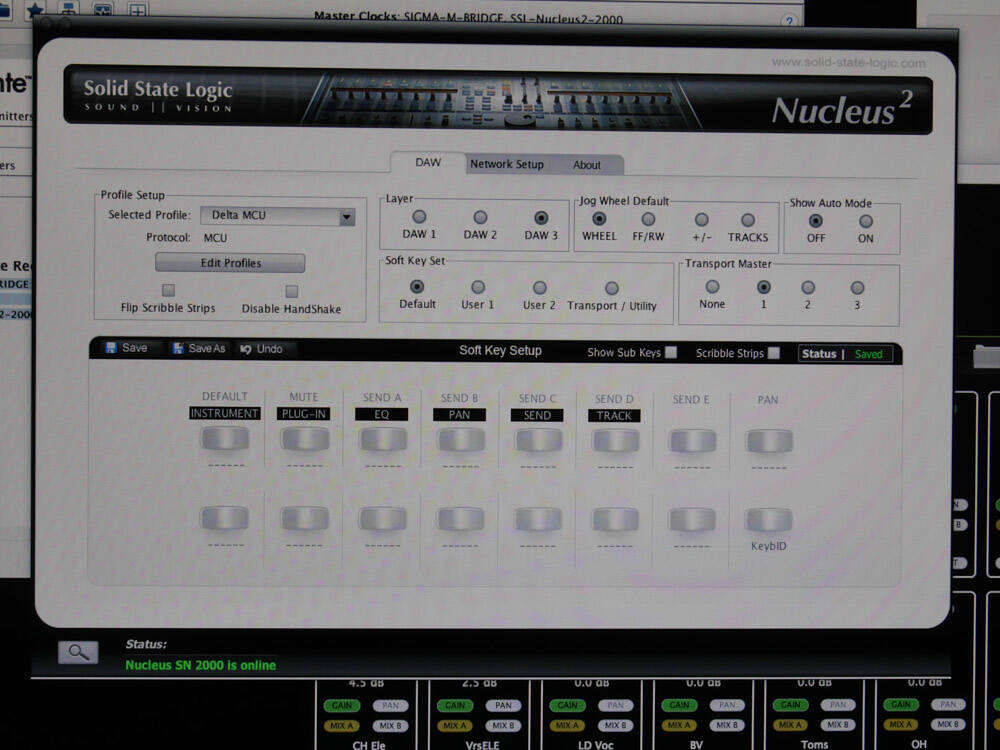Screen dimensions: 1000x750
Task: Click the Edit Profiles button
Action: click(x=230, y=263)
